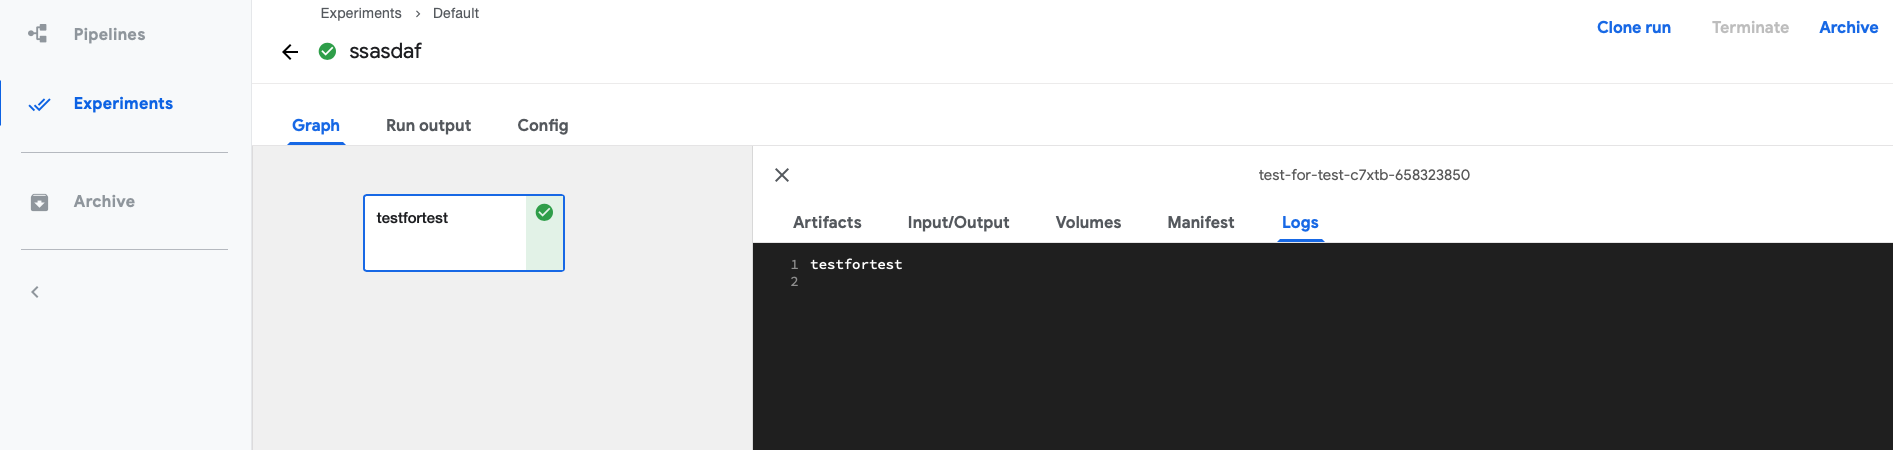Collapse the sidebar with the chevron
This screenshot has height=450, width=1893.
pos(35,292)
